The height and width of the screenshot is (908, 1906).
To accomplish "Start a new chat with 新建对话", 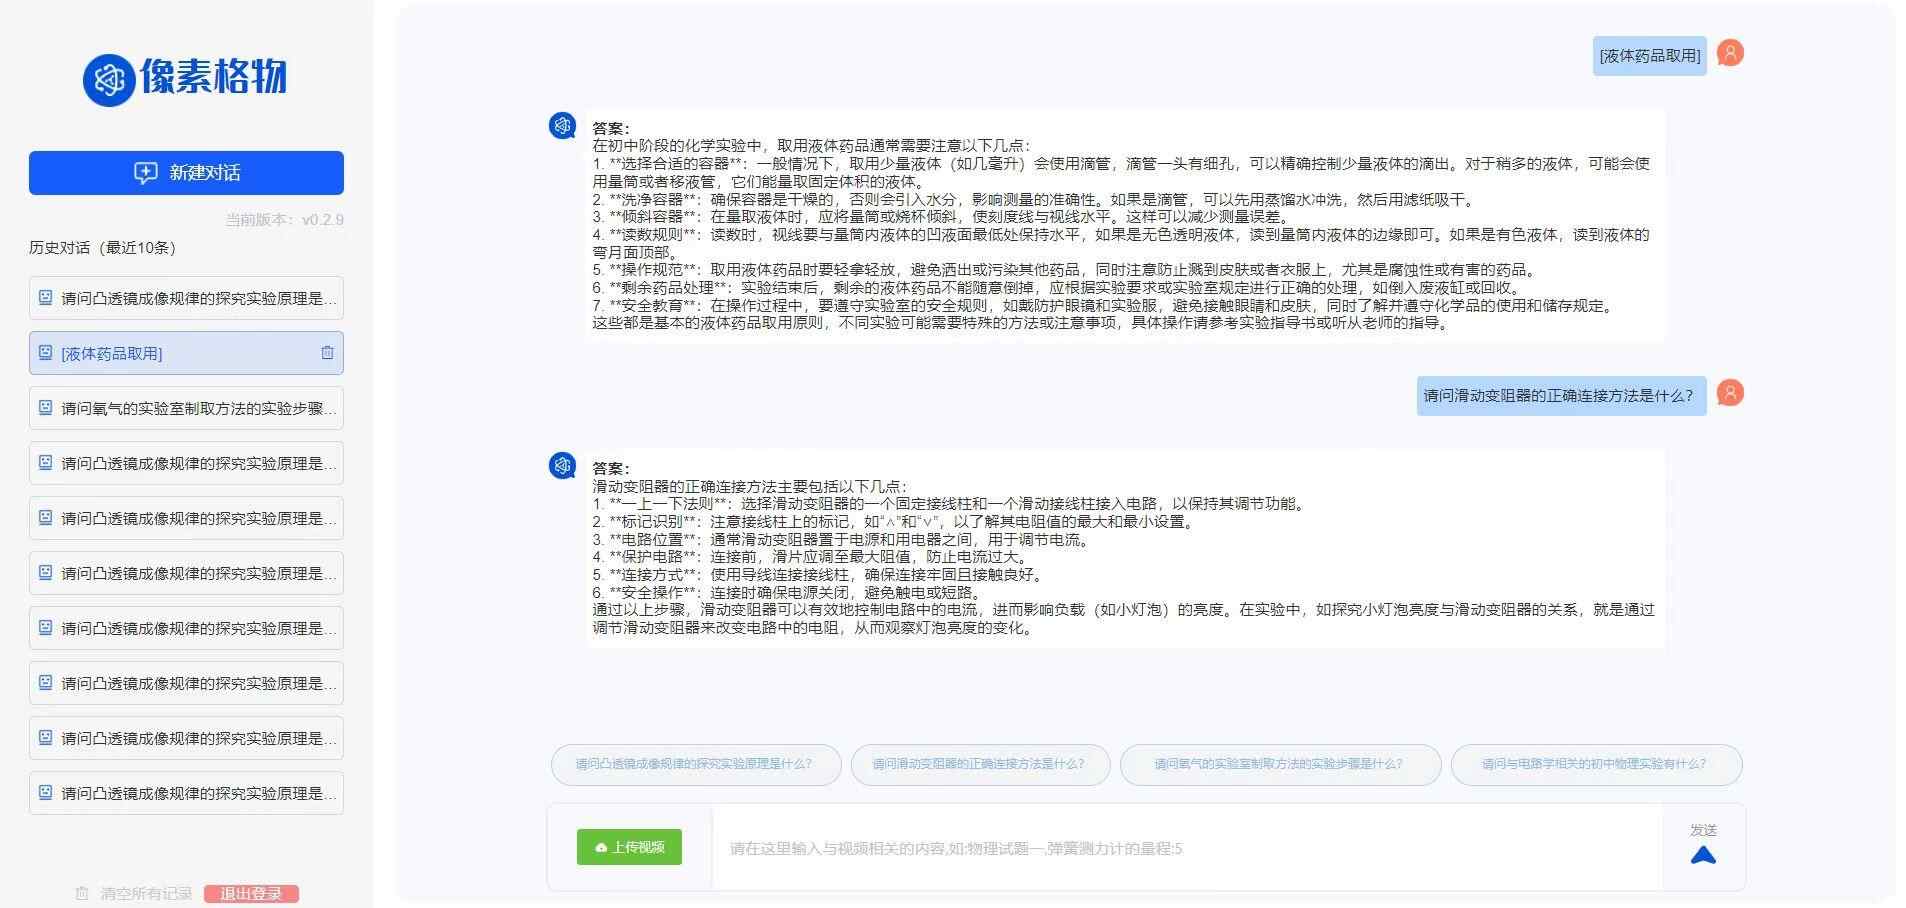I will point(186,173).
